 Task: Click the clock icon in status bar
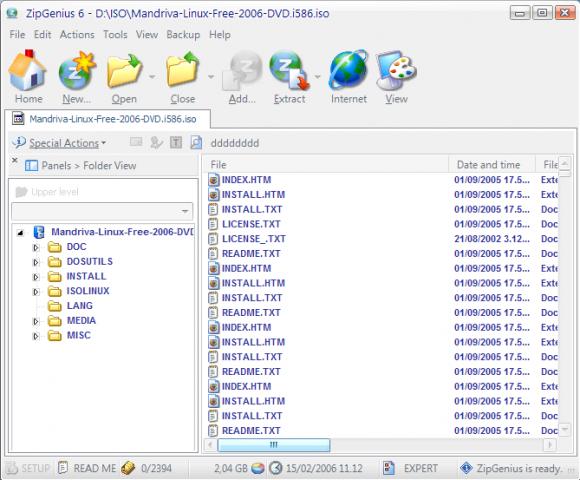click(x=276, y=468)
